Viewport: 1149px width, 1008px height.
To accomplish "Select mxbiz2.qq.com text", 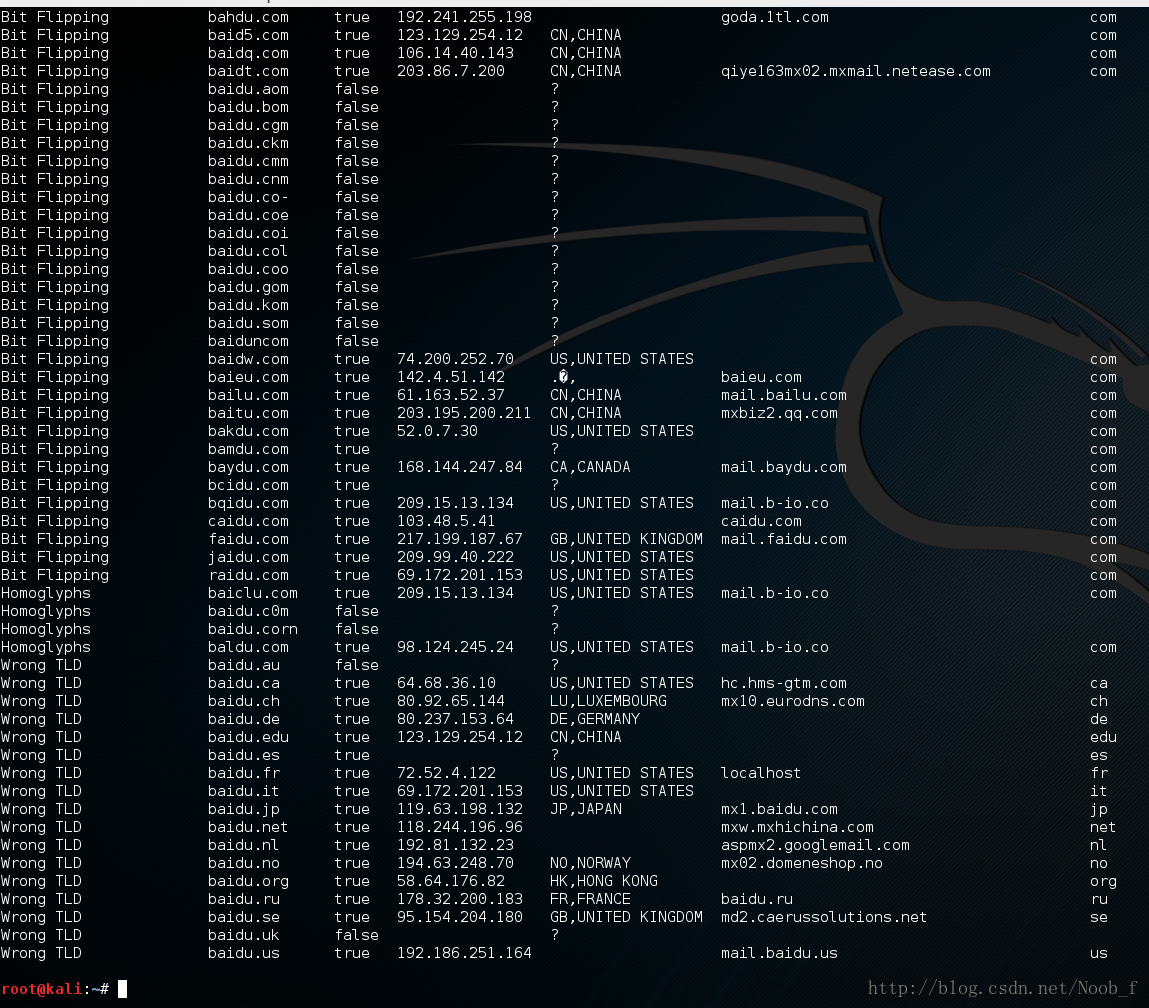I will (779, 413).
